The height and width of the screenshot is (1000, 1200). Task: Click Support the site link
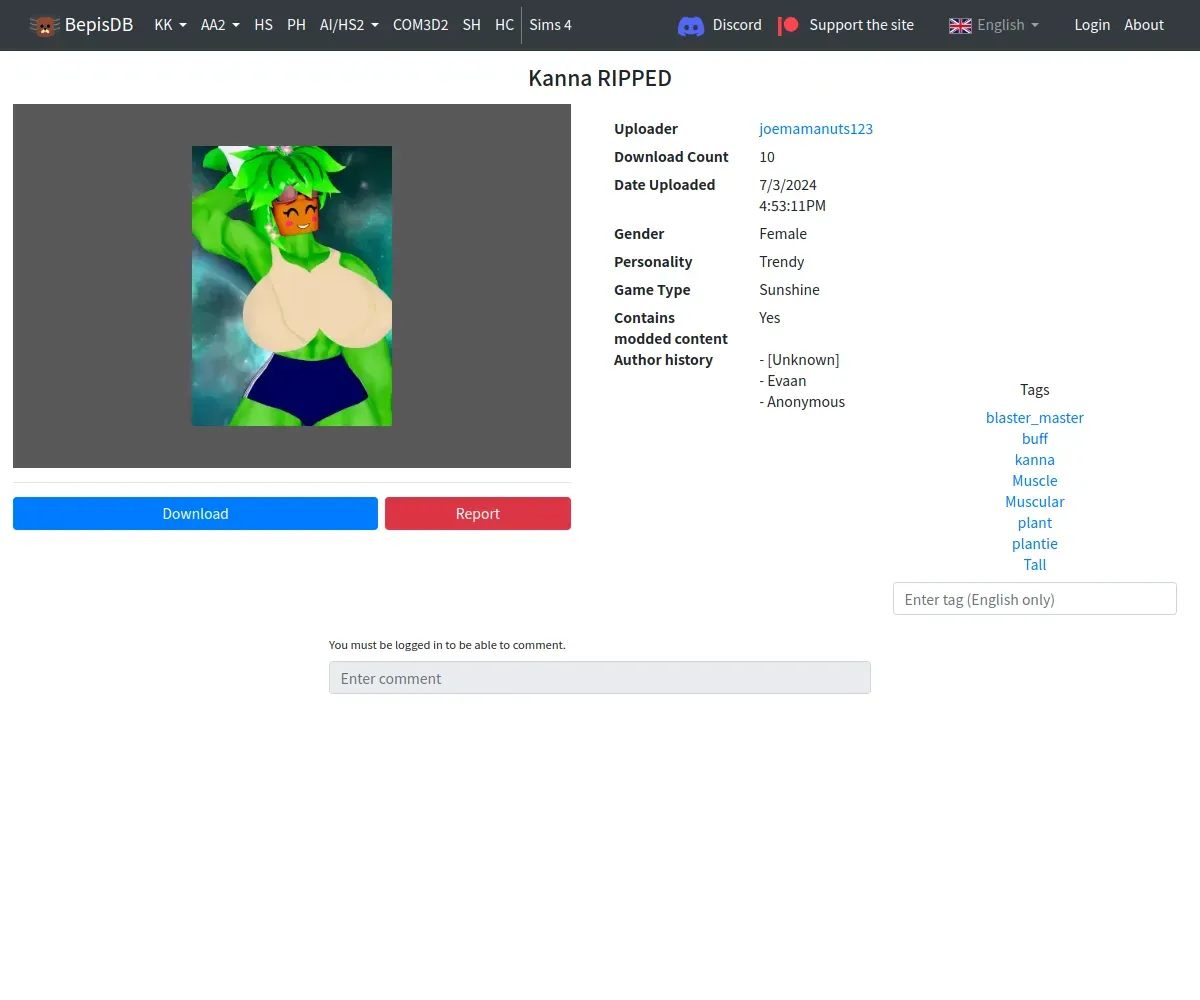point(861,25)
